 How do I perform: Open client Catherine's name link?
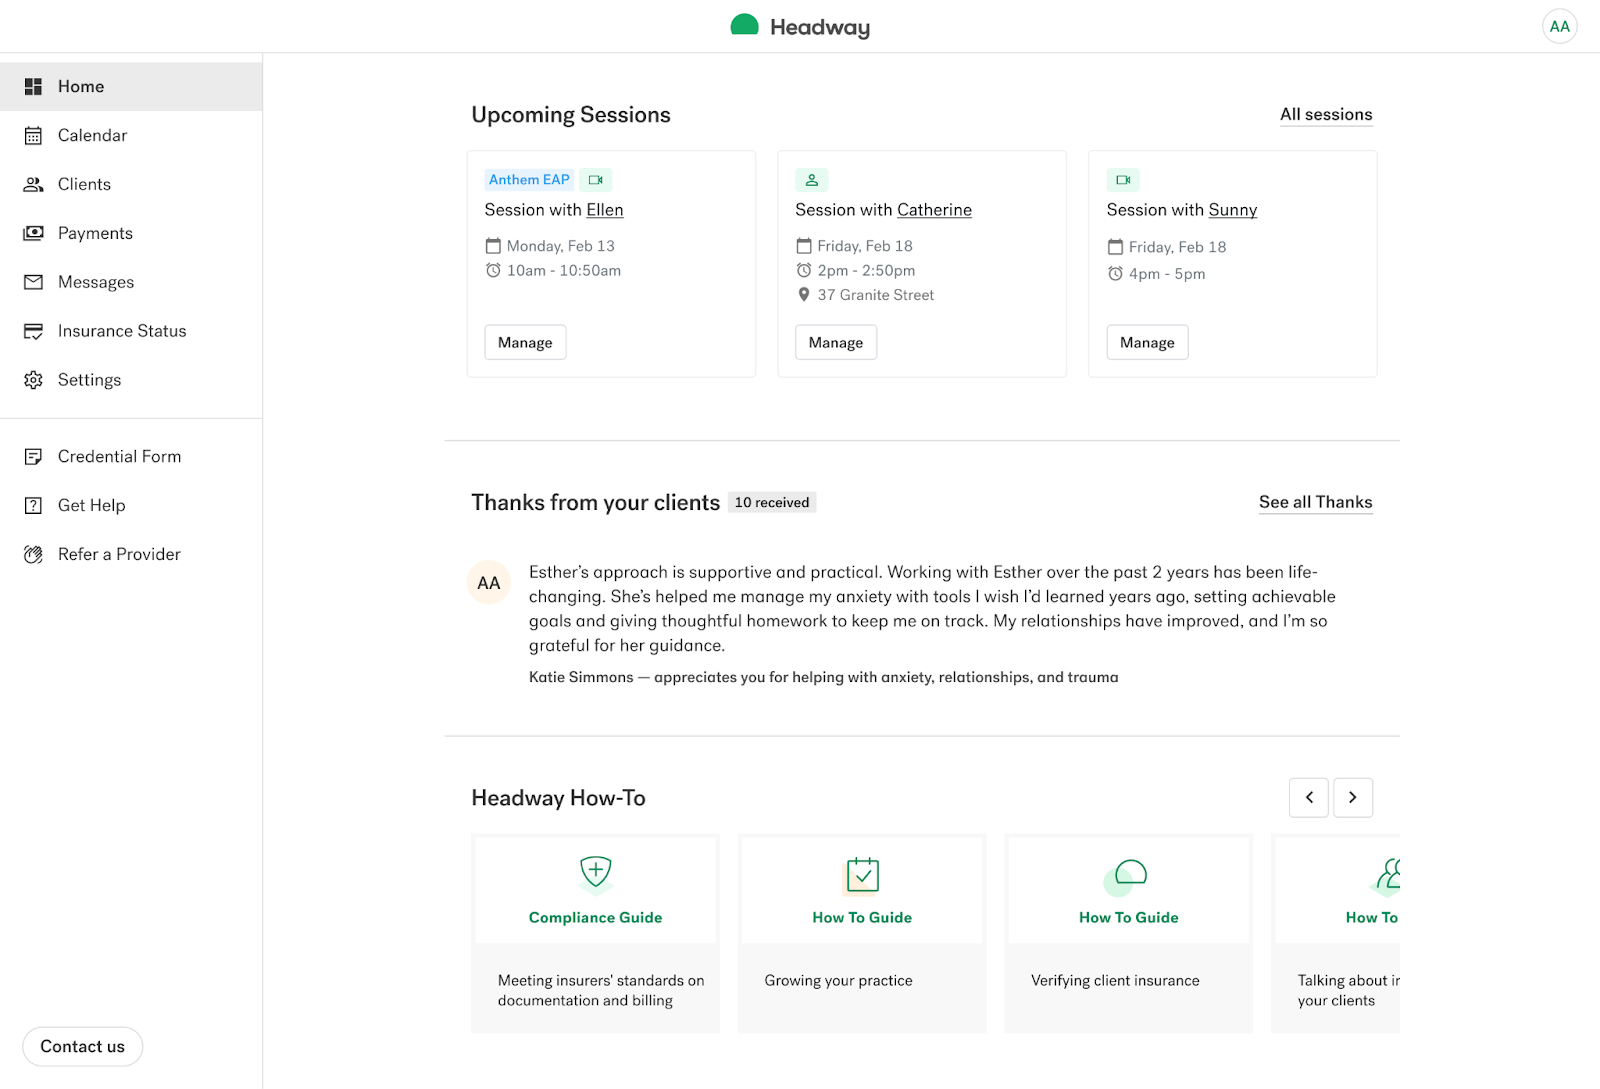[934, 210]
